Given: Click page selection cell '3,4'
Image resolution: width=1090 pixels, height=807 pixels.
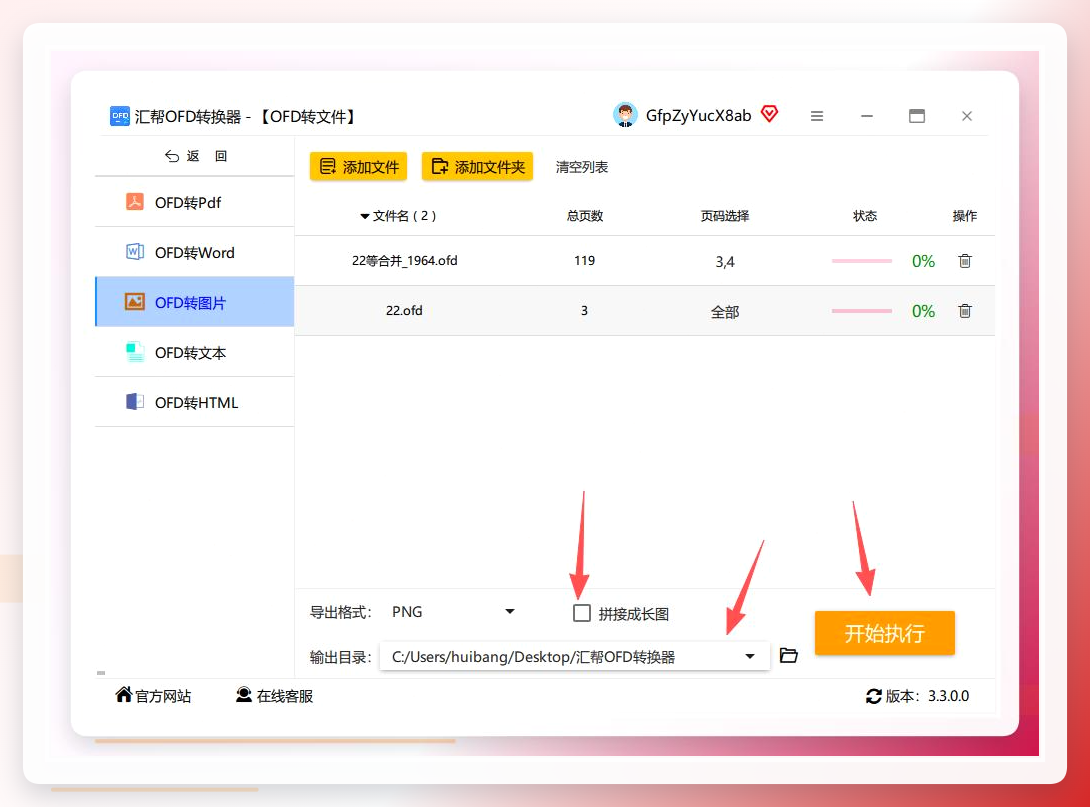Looking at the screenshot, I should (x=725, y=262).
